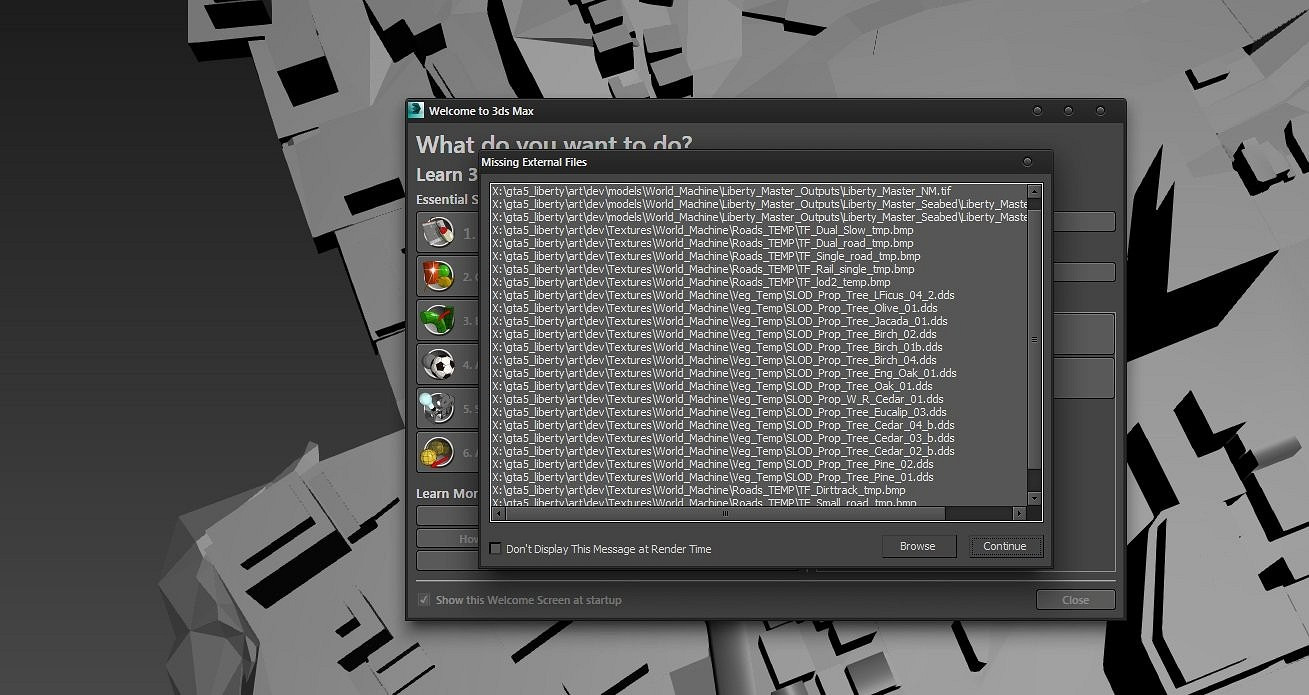Toggle Show this Welcome Screen at startup
1309x695 pixels.
424,600
